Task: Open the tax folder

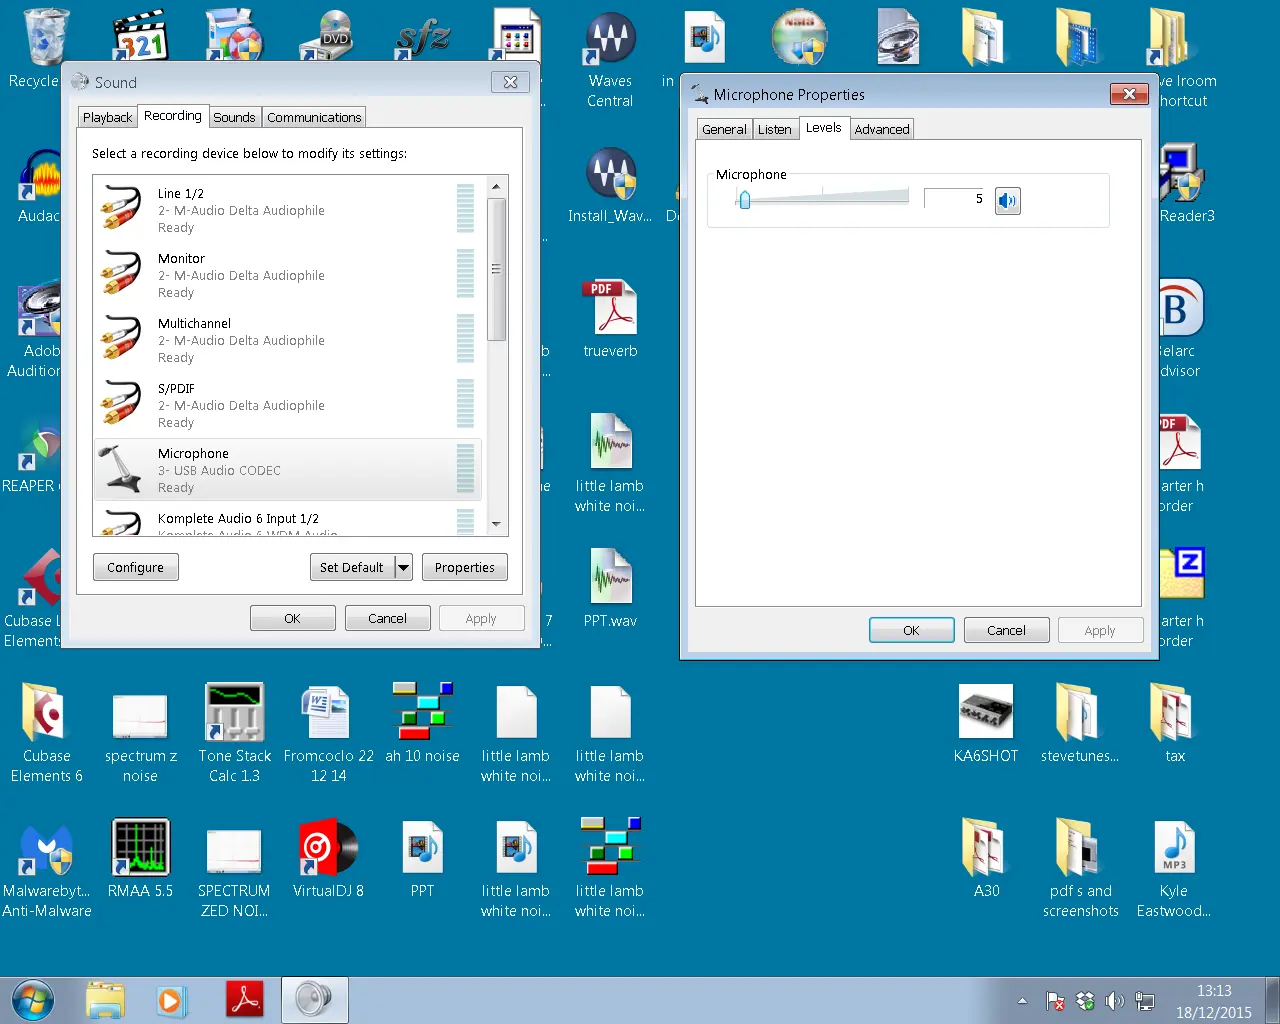Action: (1174, 723)
